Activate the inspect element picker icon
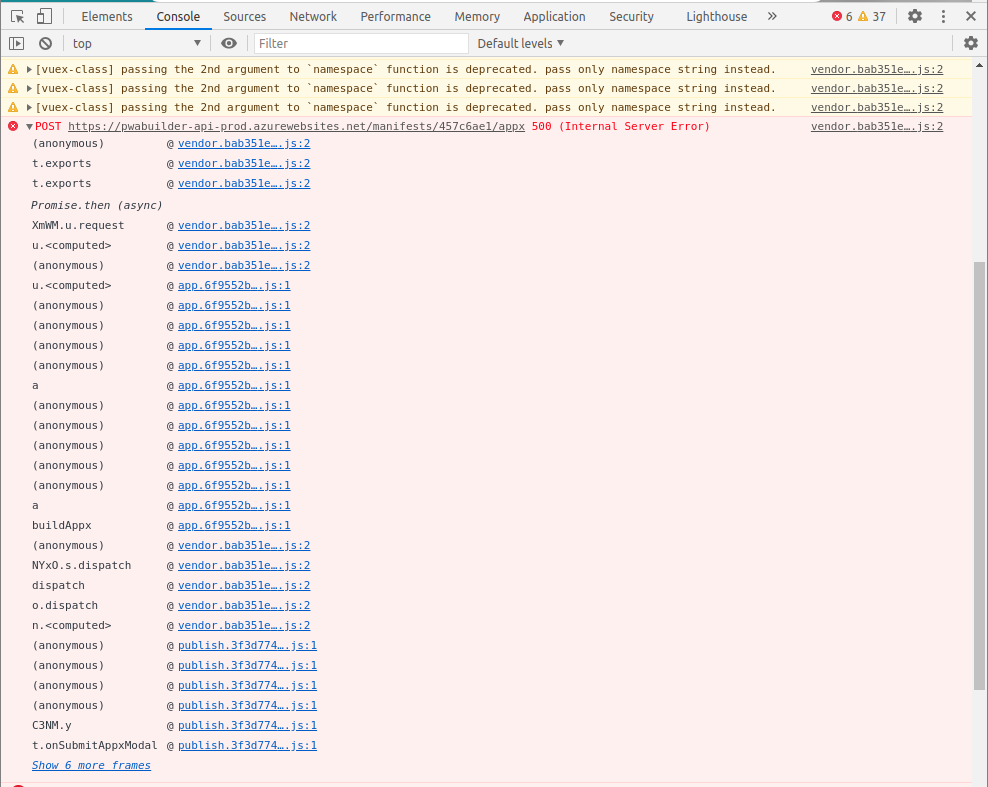The width and height of the screenshot is (988, 787). coord(17,16)
